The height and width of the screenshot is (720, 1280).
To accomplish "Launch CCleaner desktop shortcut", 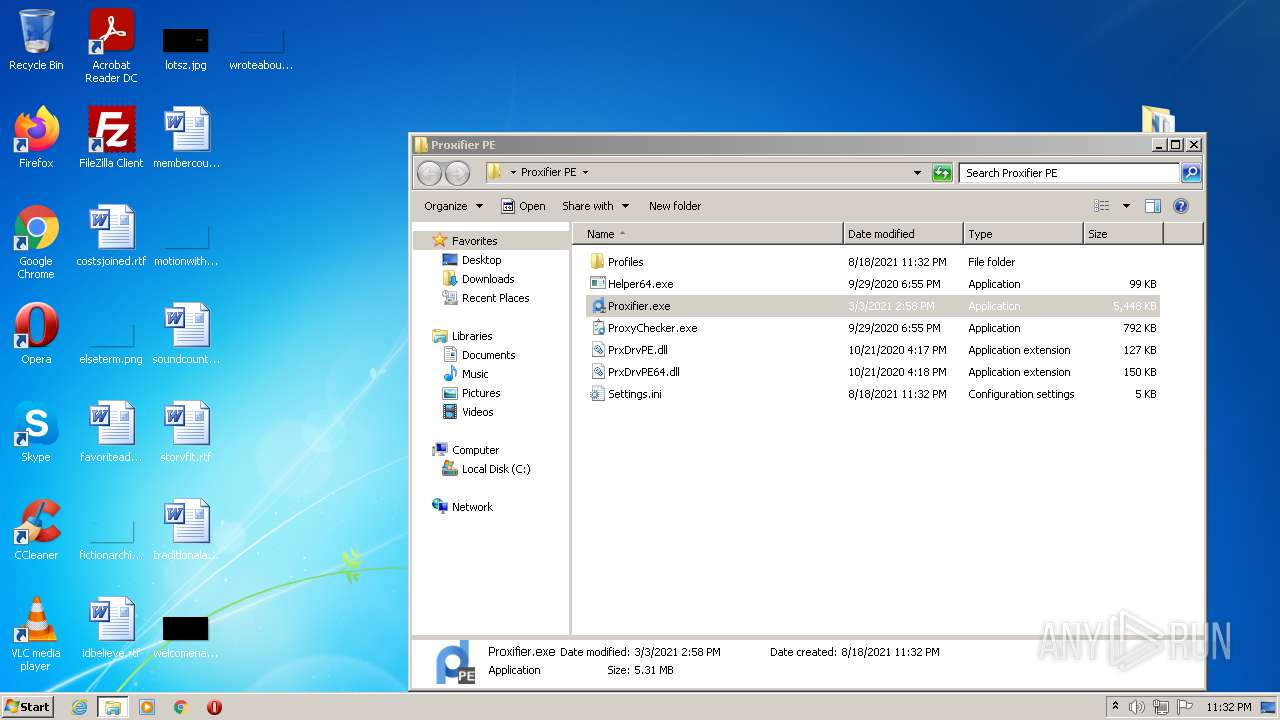I will pos(36,530).
